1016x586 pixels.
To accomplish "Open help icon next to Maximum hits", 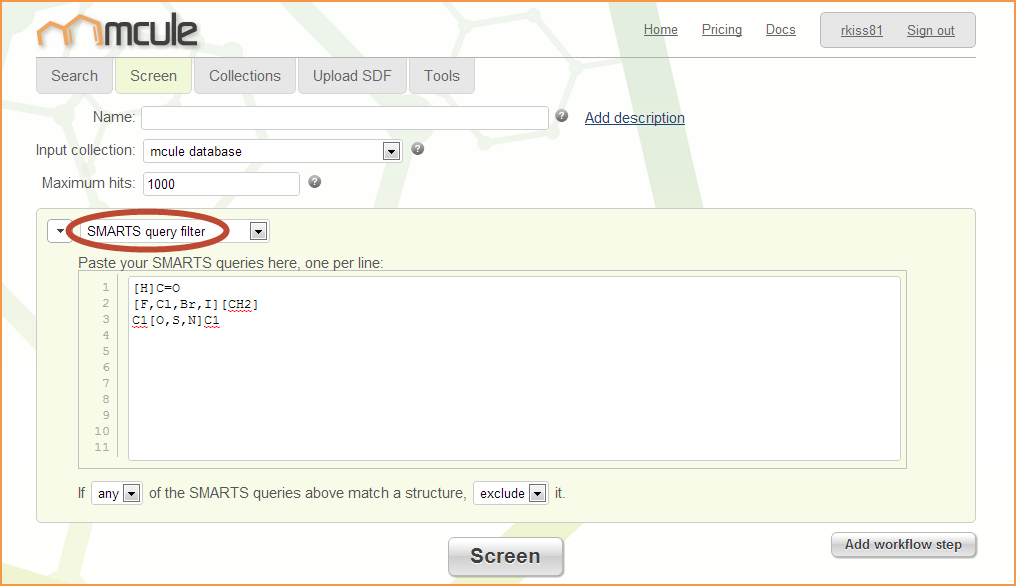I will click(315, 182).
